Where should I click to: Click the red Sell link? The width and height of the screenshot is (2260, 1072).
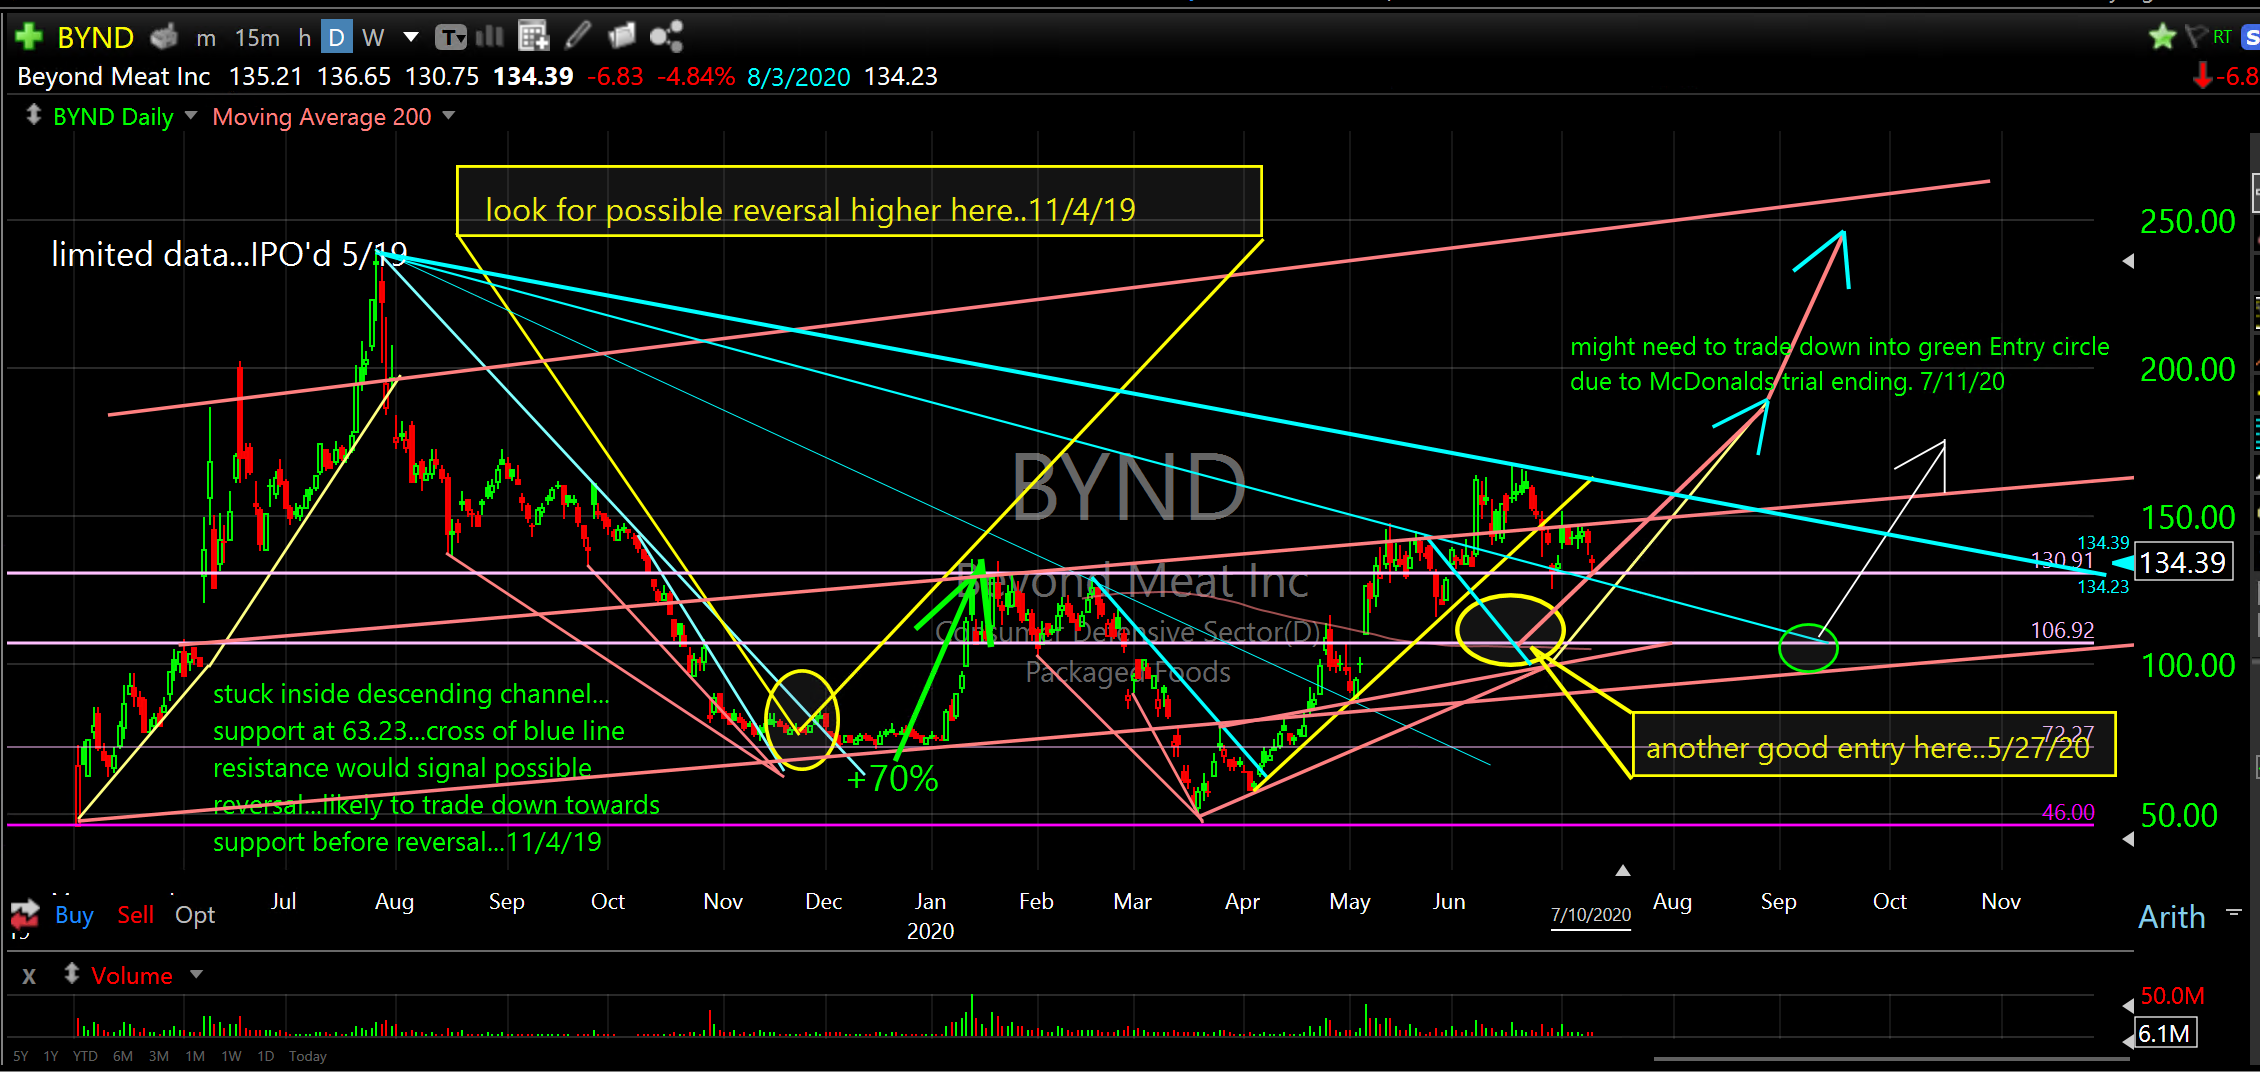point(135,915)
